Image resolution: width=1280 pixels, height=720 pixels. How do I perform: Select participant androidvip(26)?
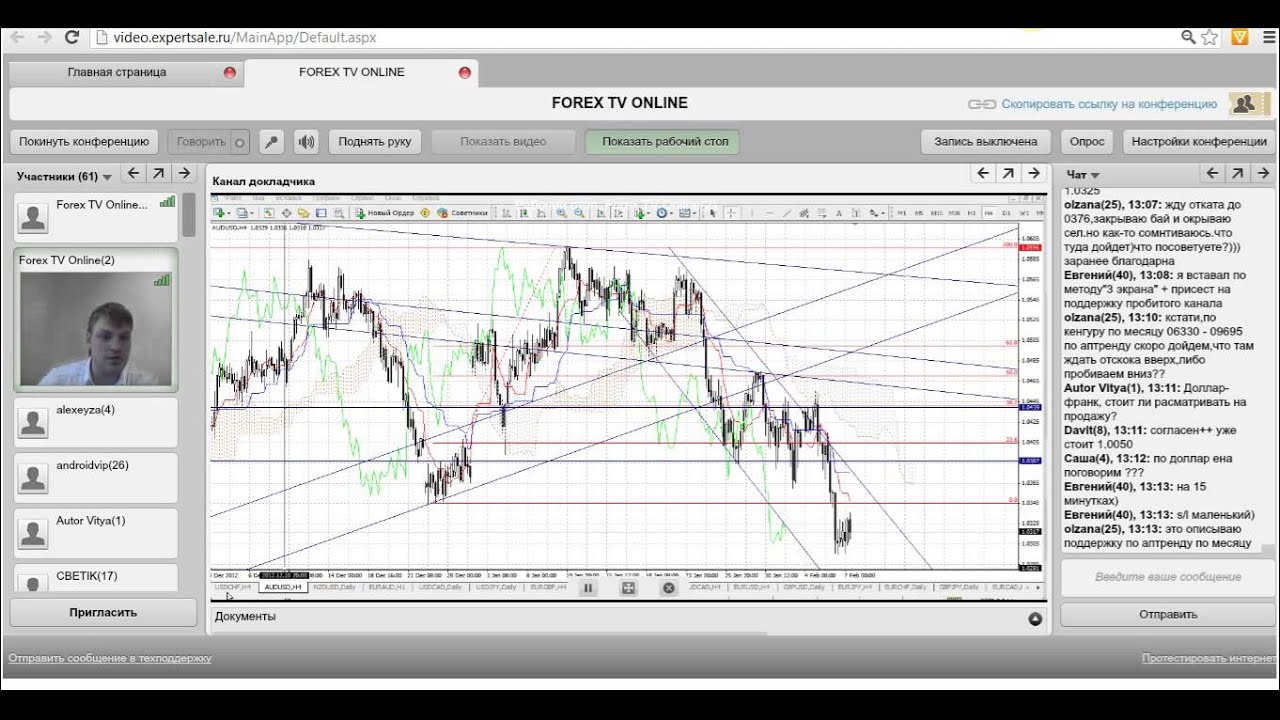(96, 477)
